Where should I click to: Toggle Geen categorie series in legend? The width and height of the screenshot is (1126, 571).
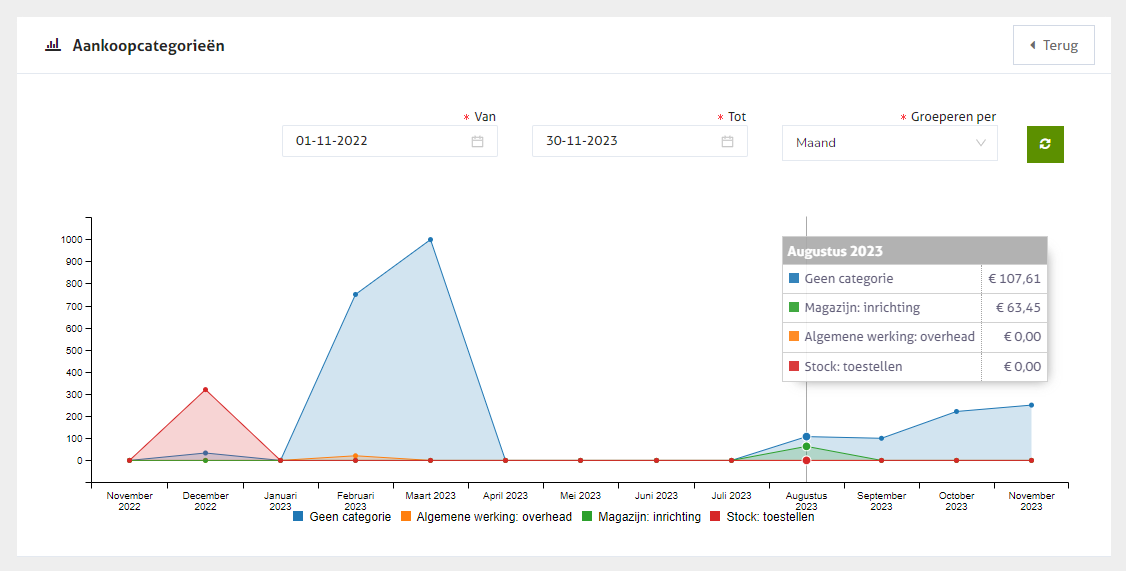tap(342, 517)
